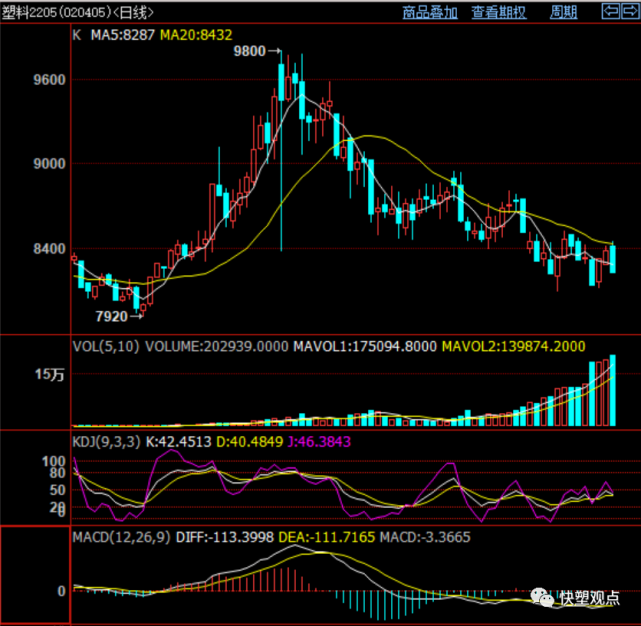Open the 周期 period selector

(563, 12)
